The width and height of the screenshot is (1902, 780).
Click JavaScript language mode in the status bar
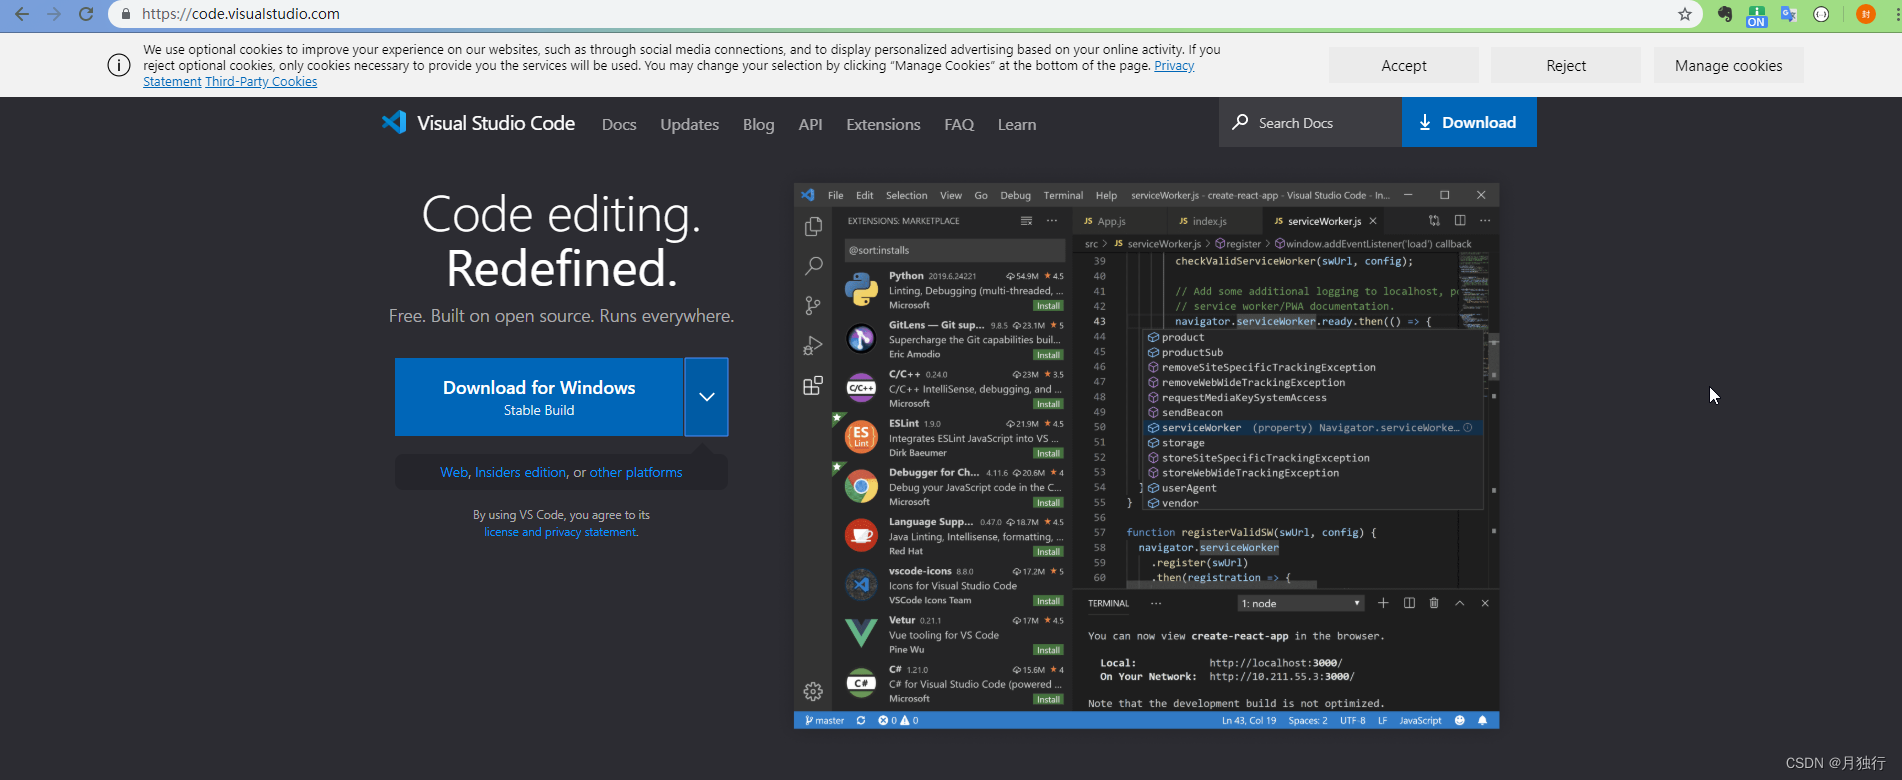(x=1420, y=720)
